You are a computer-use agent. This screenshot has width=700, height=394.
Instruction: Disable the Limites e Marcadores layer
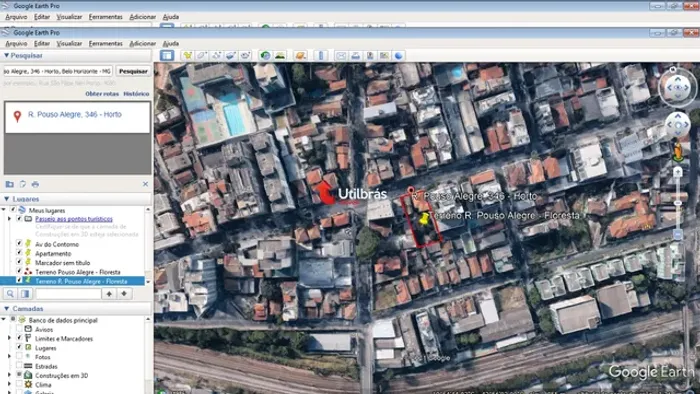[19, 338]
